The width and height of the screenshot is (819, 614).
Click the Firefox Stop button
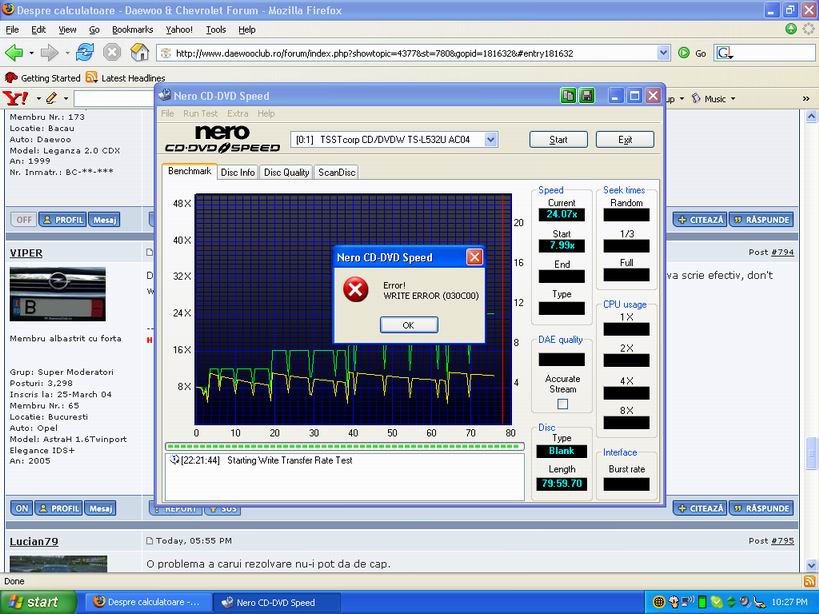click(x=112, y=52)
